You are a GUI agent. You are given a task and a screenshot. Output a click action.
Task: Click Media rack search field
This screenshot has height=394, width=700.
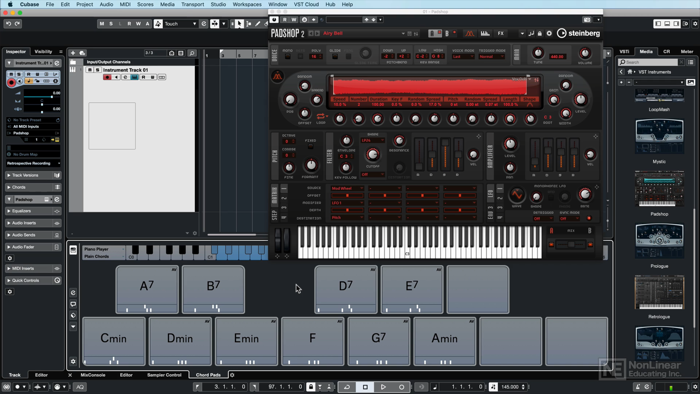tap(649, 62)
